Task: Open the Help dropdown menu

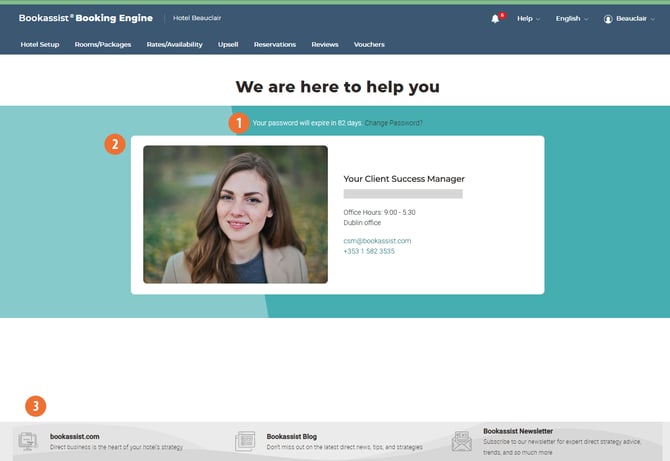Action: pyautogui.click(x=528, y=19)
